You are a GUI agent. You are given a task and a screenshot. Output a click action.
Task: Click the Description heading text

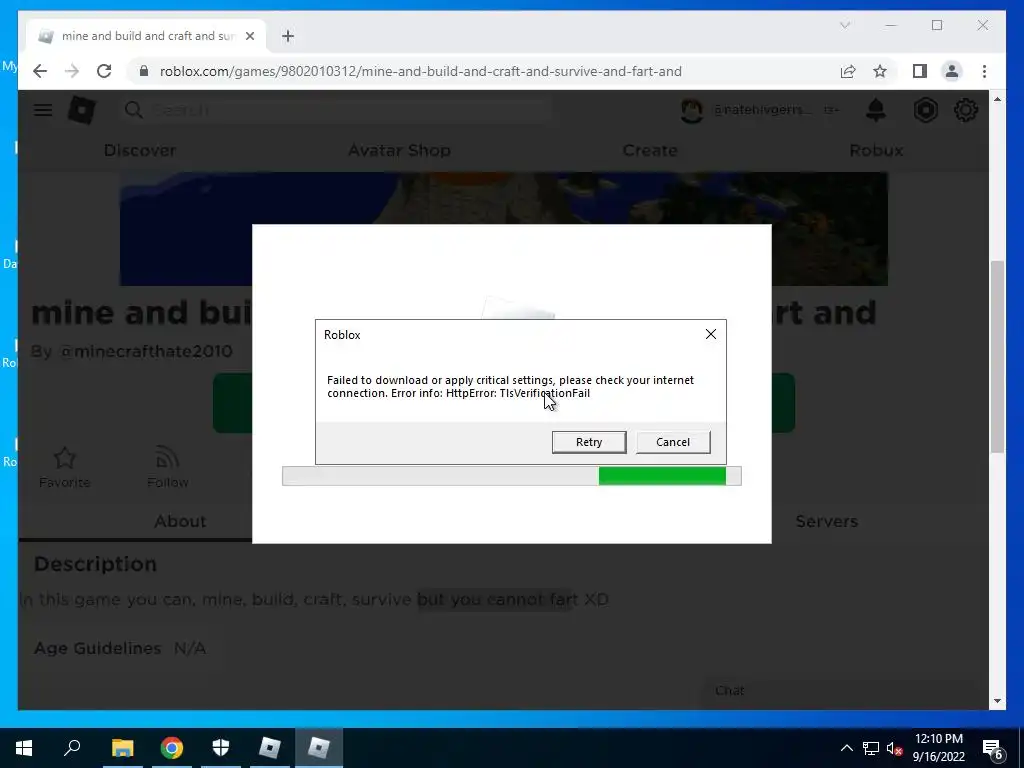pos(95,564)
